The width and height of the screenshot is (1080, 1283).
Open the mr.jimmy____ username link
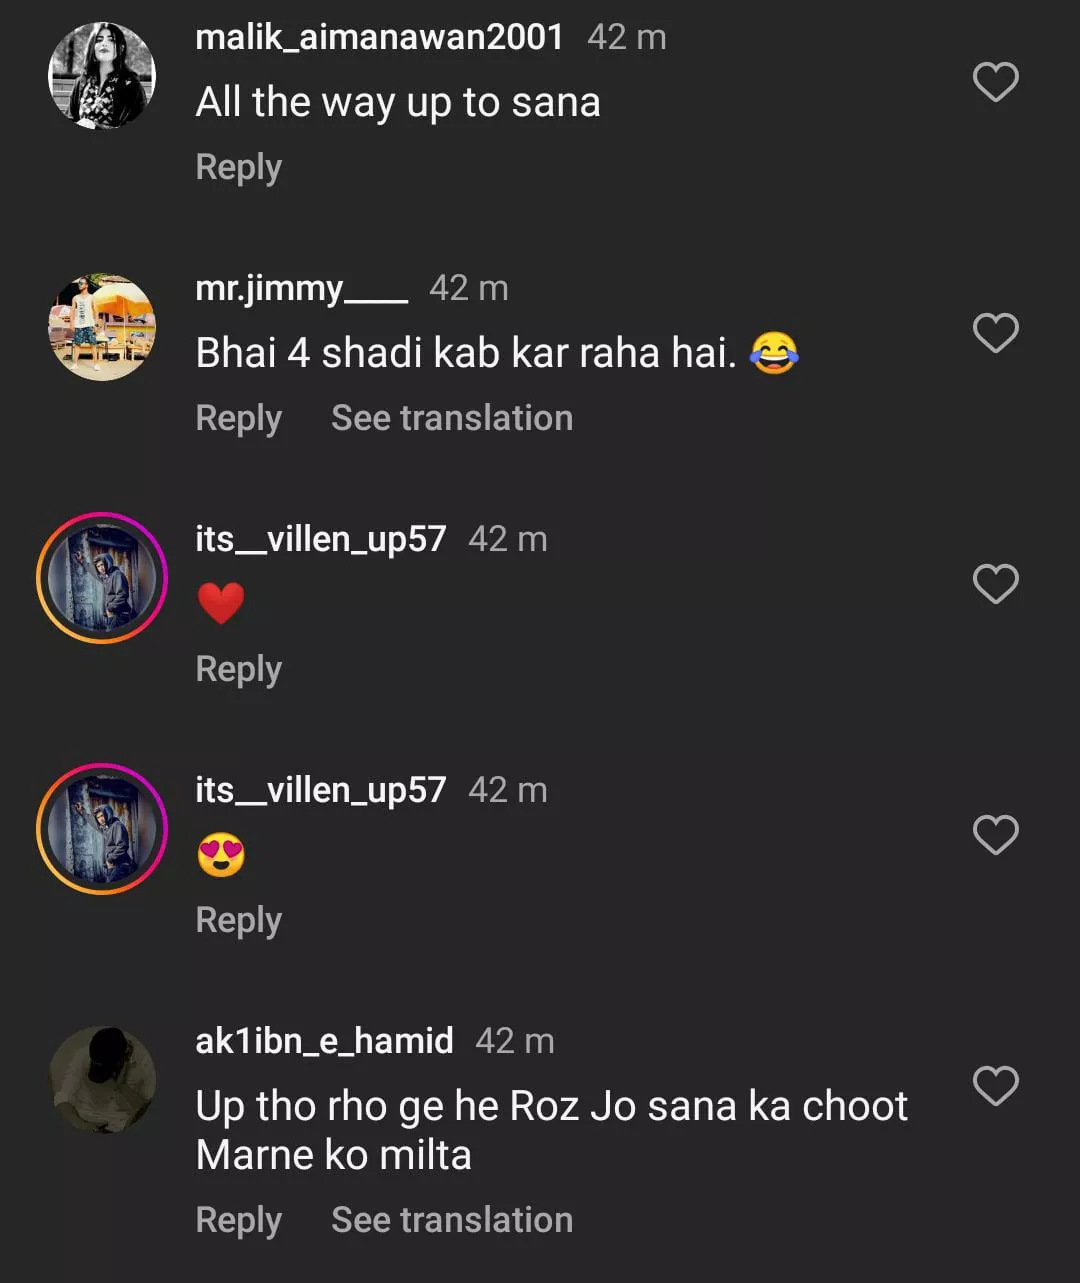(x=301, y=289)
